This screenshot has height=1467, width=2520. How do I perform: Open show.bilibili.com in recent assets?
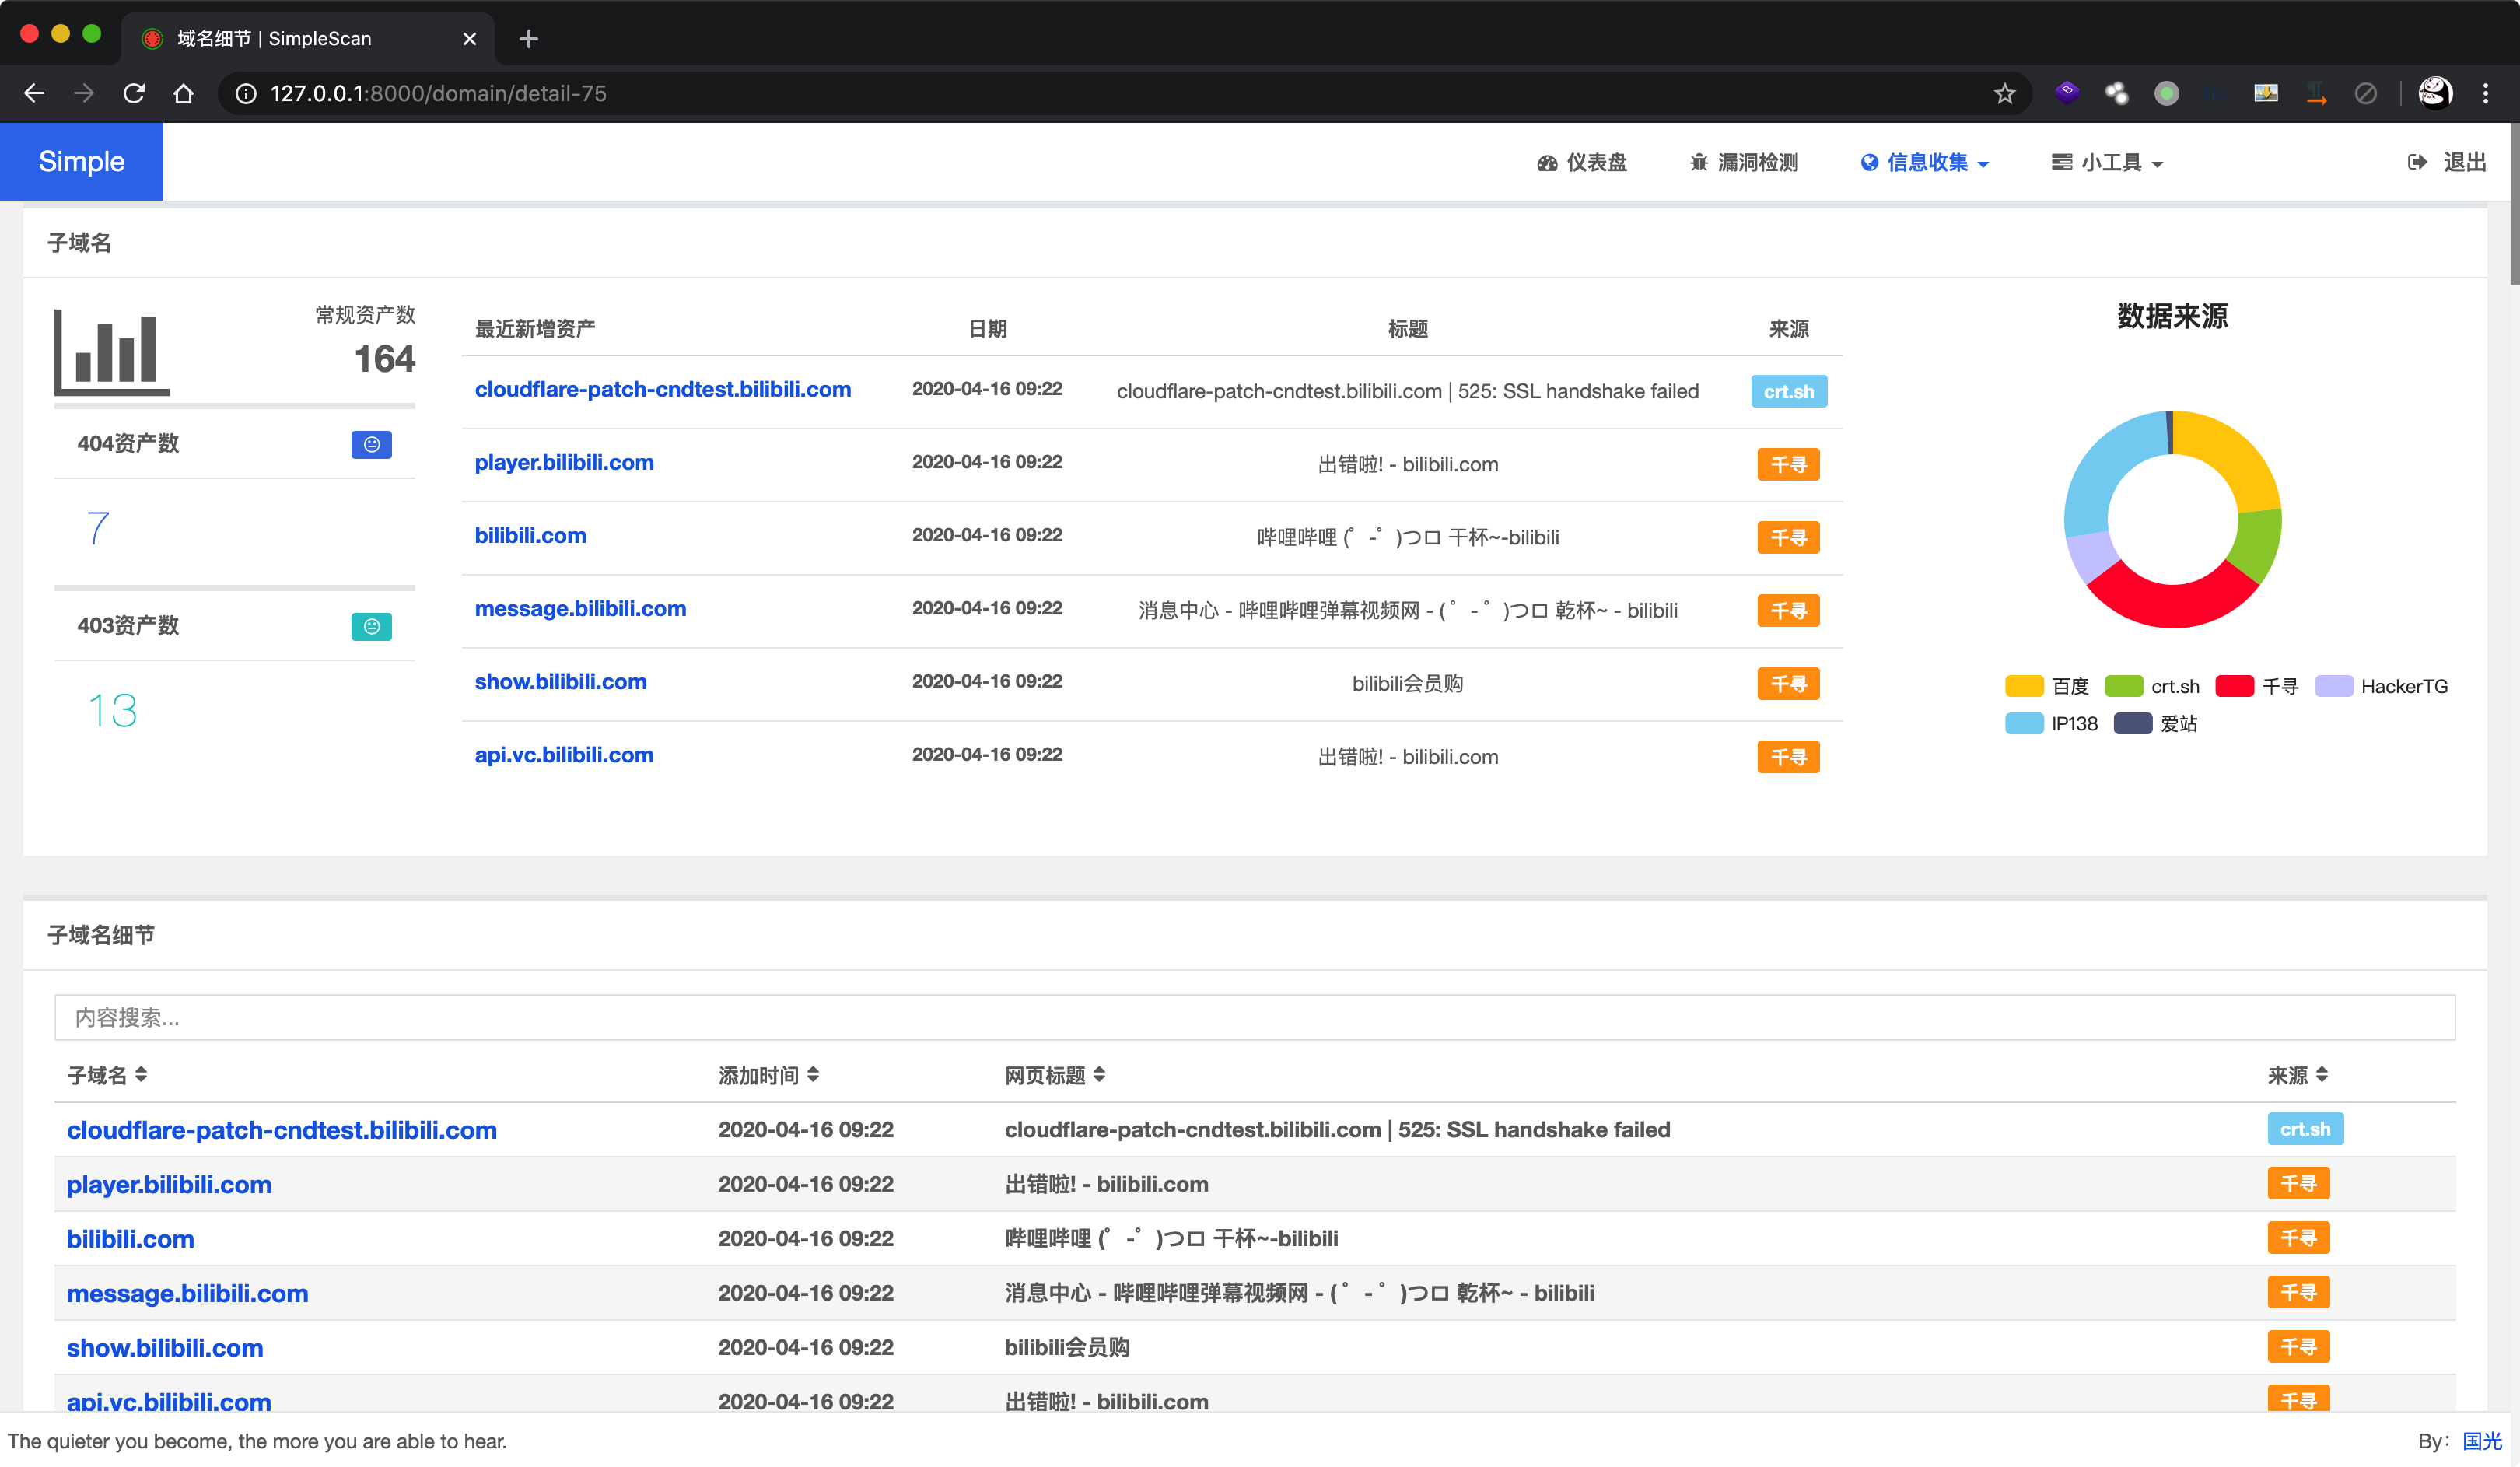pos(560,681)
